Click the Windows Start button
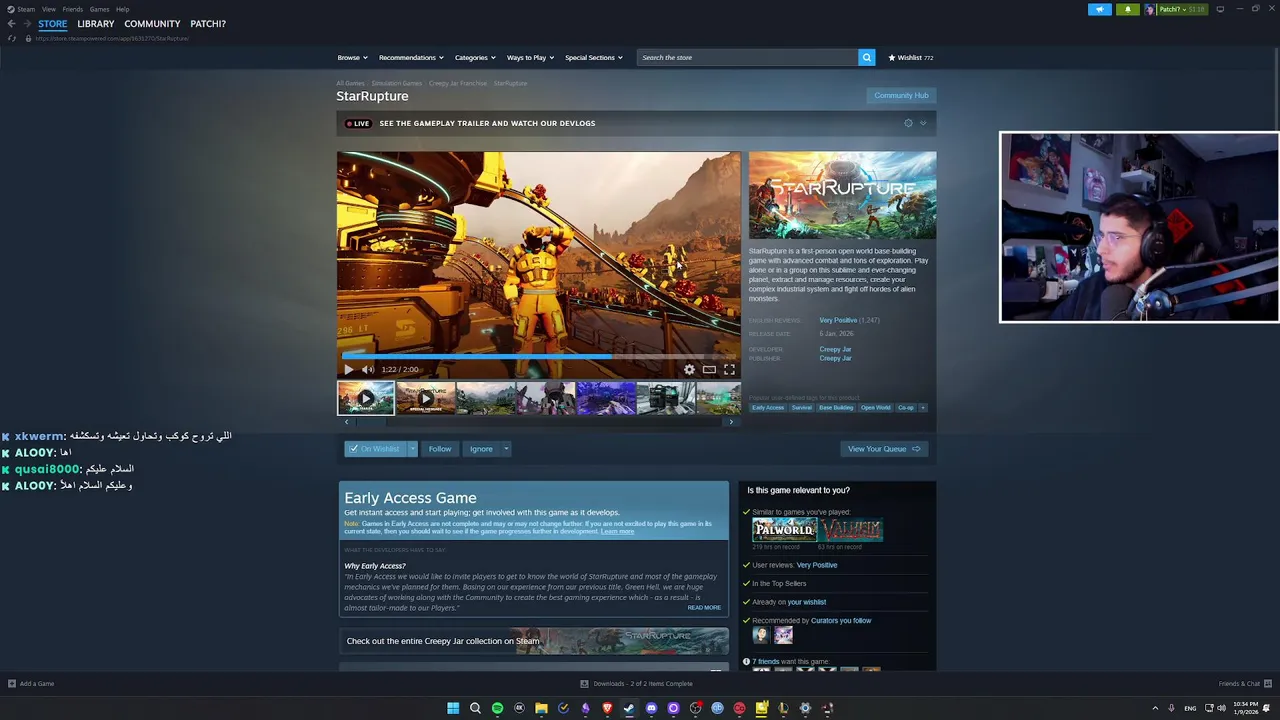The width and height of the screenshot is (1280, 720). (x=453, y=708)
